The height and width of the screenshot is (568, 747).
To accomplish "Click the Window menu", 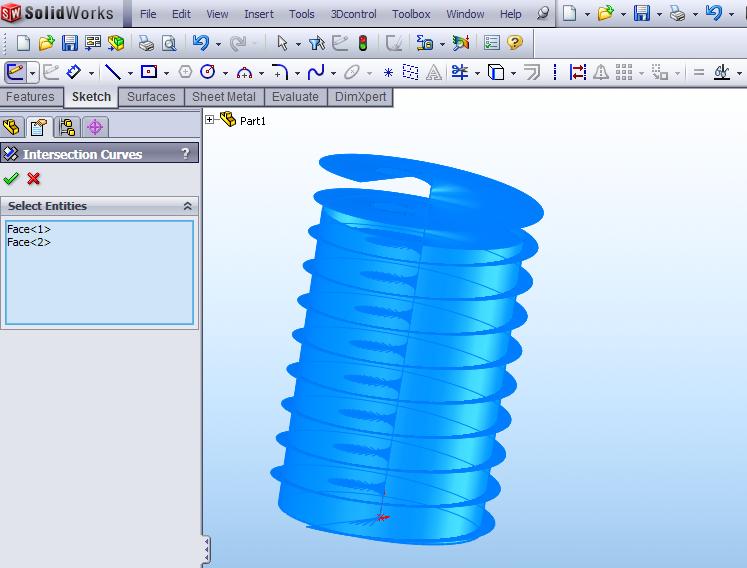I will click(465, 14).
